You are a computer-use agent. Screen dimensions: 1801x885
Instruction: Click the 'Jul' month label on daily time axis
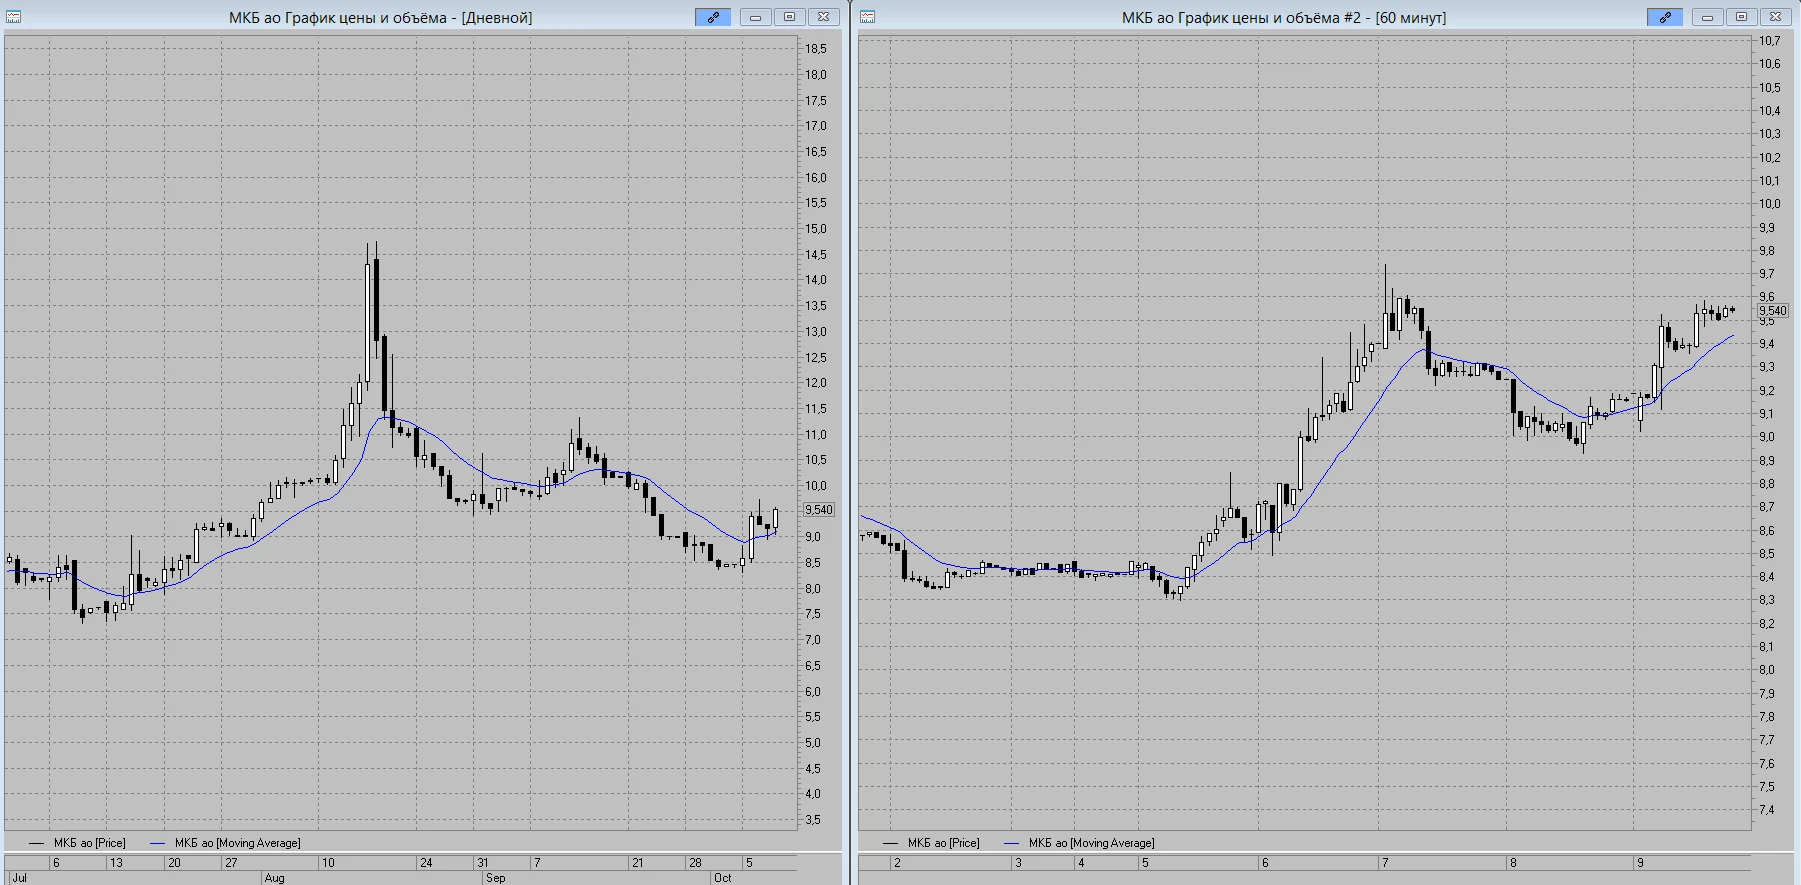point(19,878)
